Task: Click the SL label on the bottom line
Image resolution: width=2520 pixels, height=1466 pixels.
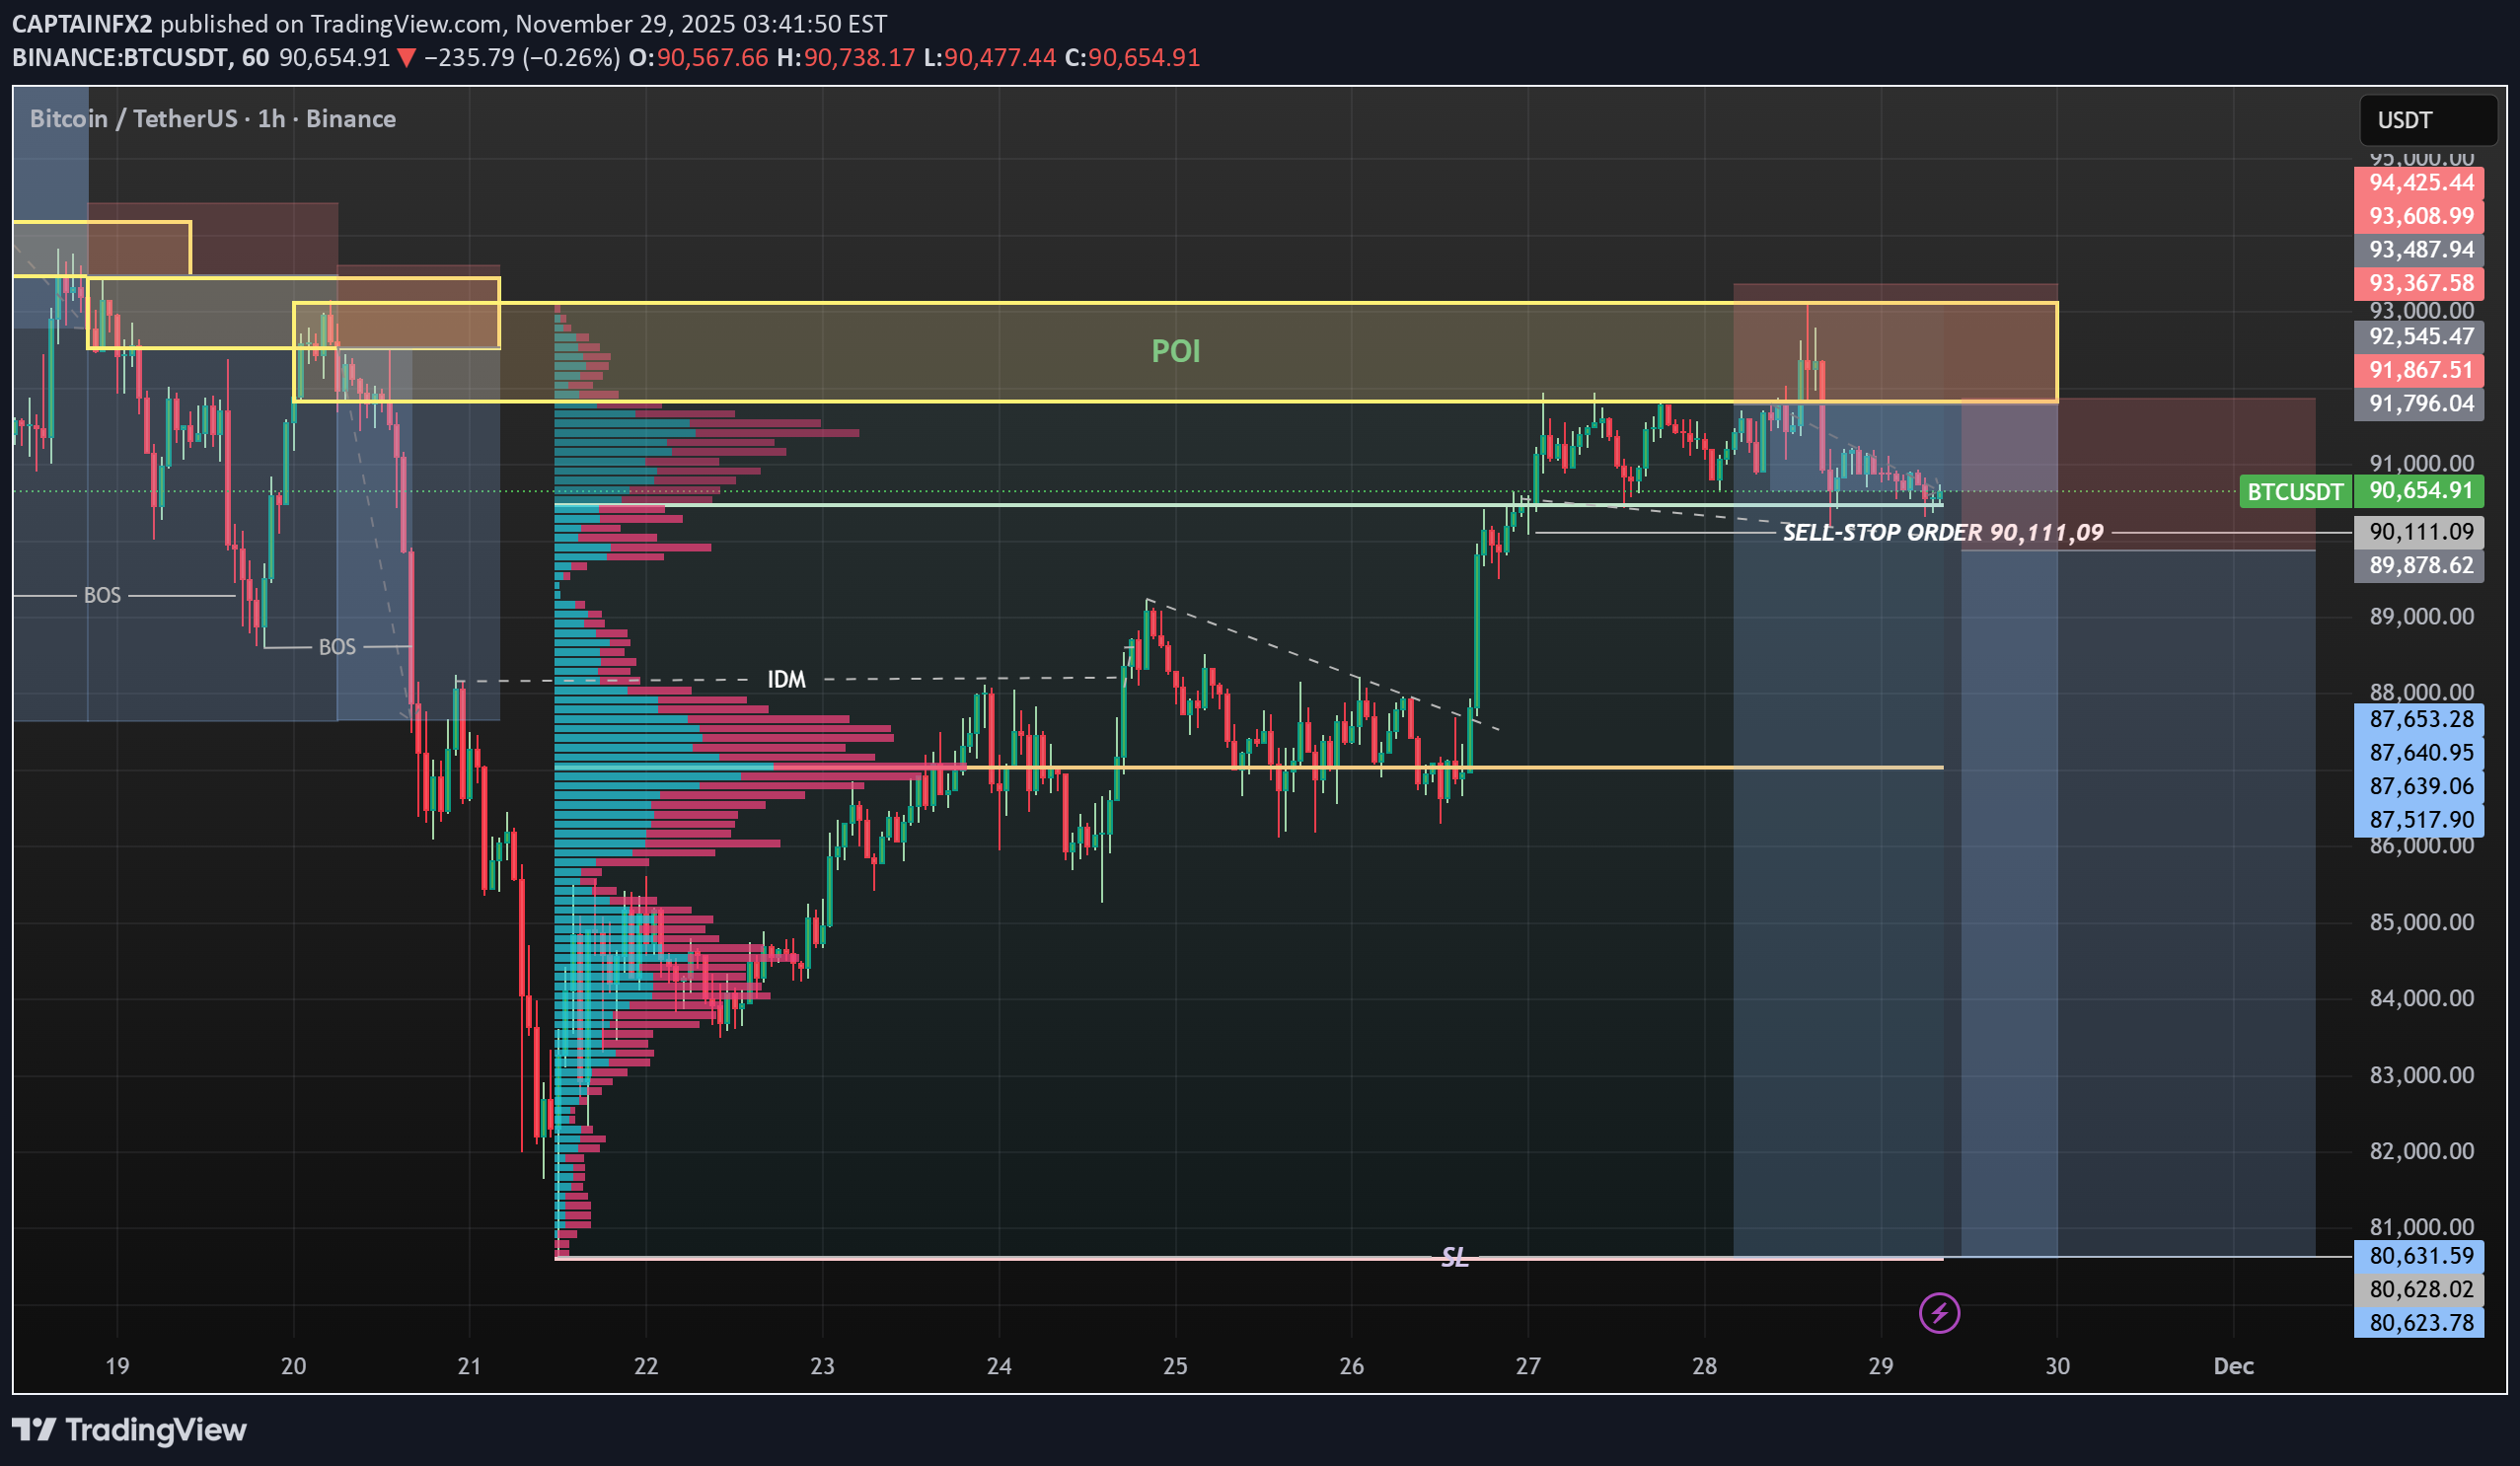Action: pos(1454,1257)
